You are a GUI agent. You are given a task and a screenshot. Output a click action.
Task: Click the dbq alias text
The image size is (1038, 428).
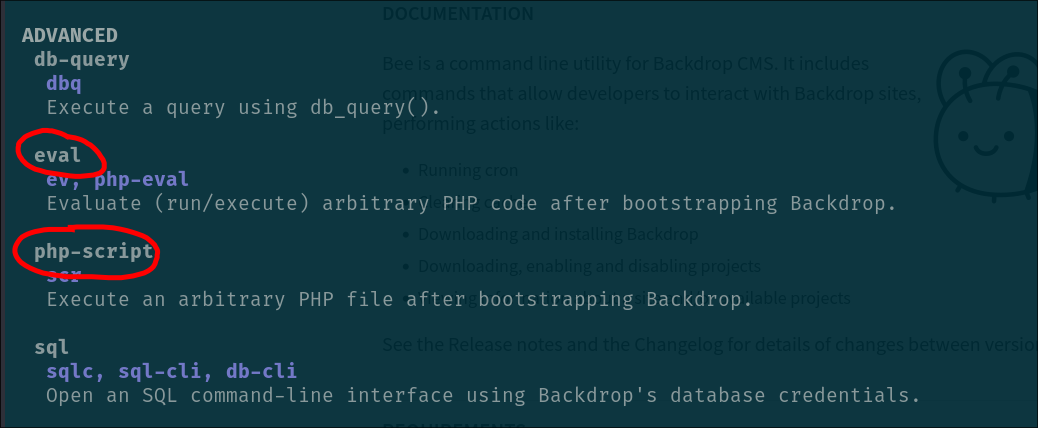click(x=64, y=83)
